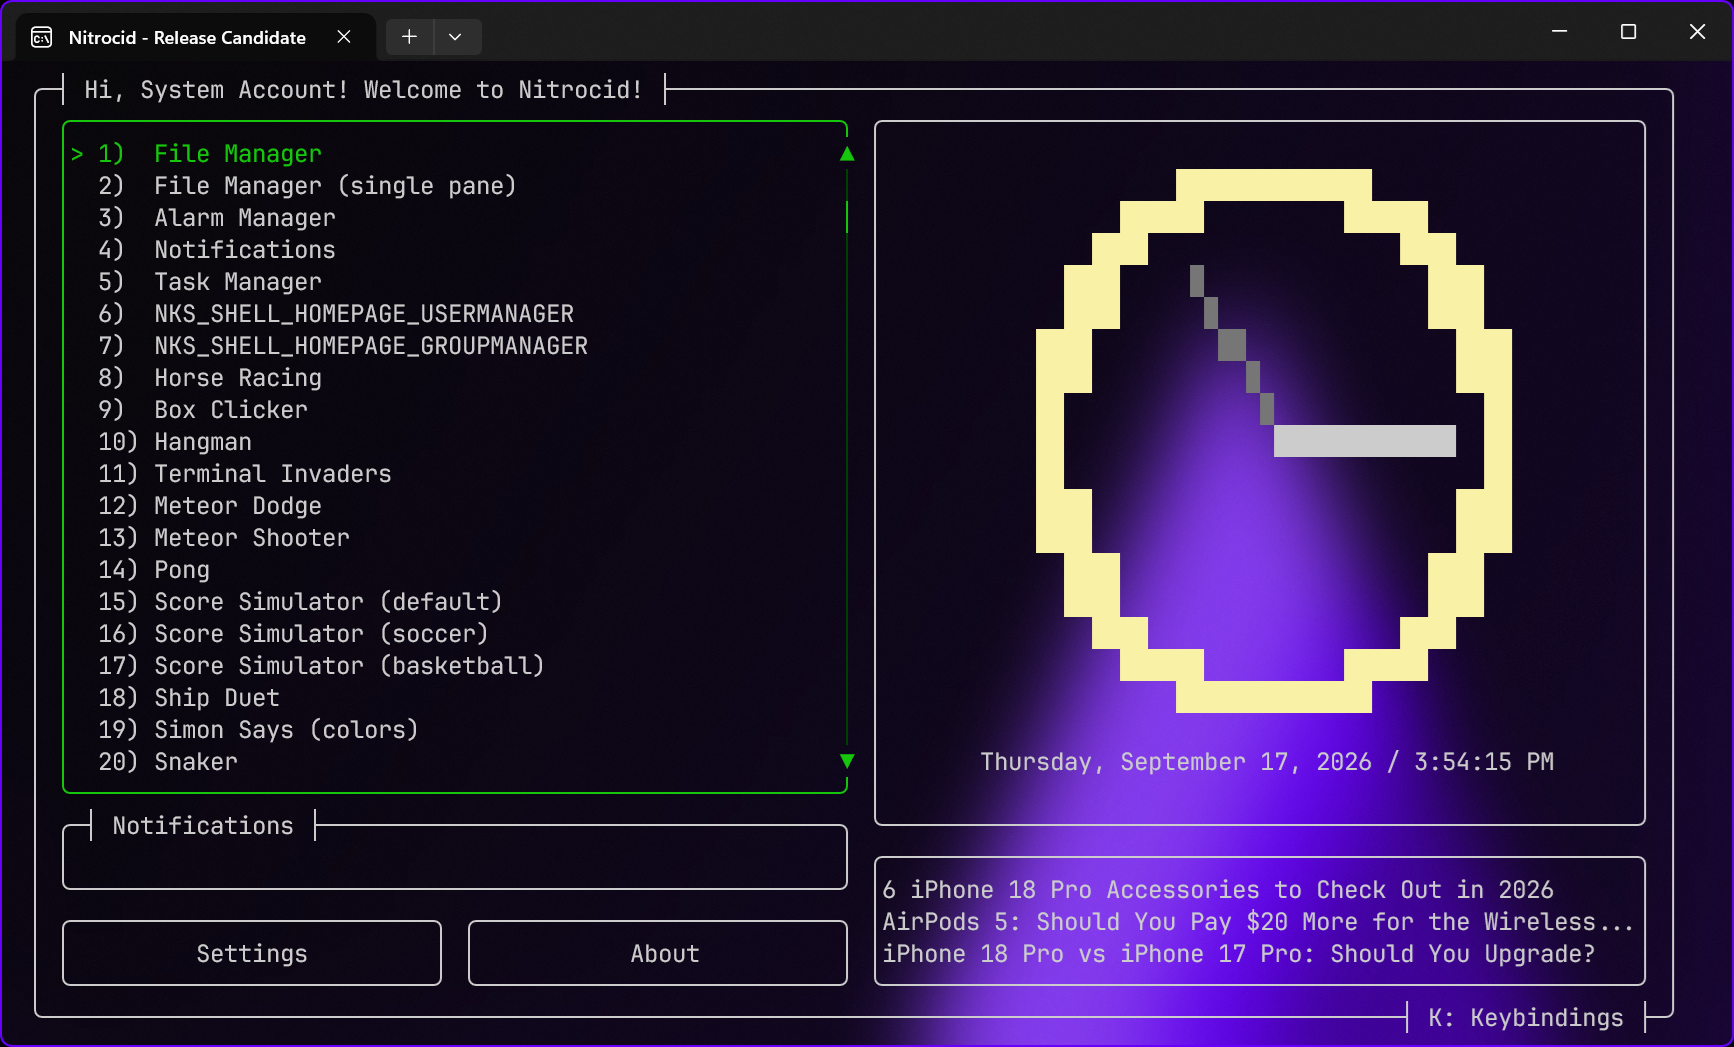This screenshot has width=1734, height=1047.
Task: Open the Alarm Manager item
Action: click(x=245, y=218)
